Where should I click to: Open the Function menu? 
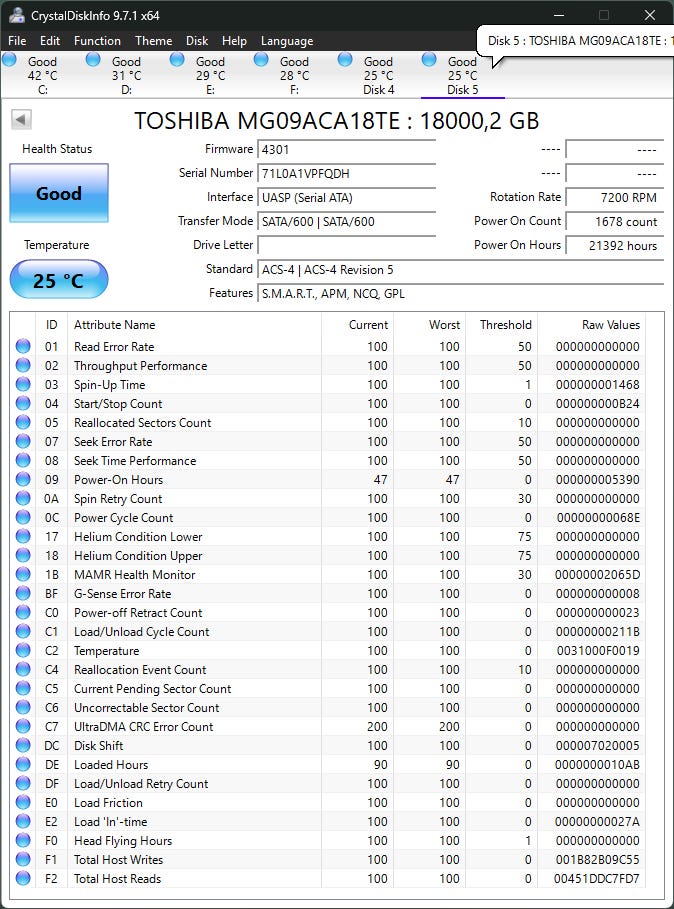click(x=97, y=41)
